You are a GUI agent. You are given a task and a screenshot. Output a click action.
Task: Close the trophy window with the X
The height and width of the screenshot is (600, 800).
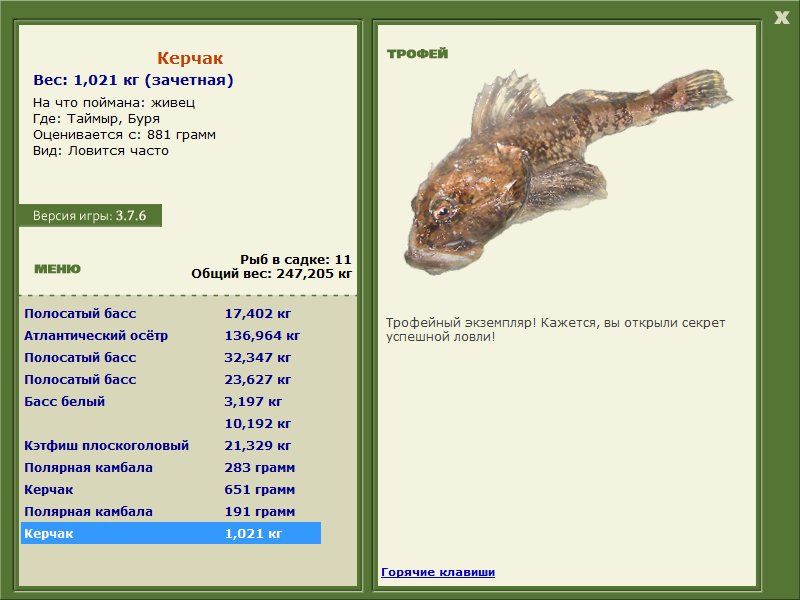tap(781, 18)
